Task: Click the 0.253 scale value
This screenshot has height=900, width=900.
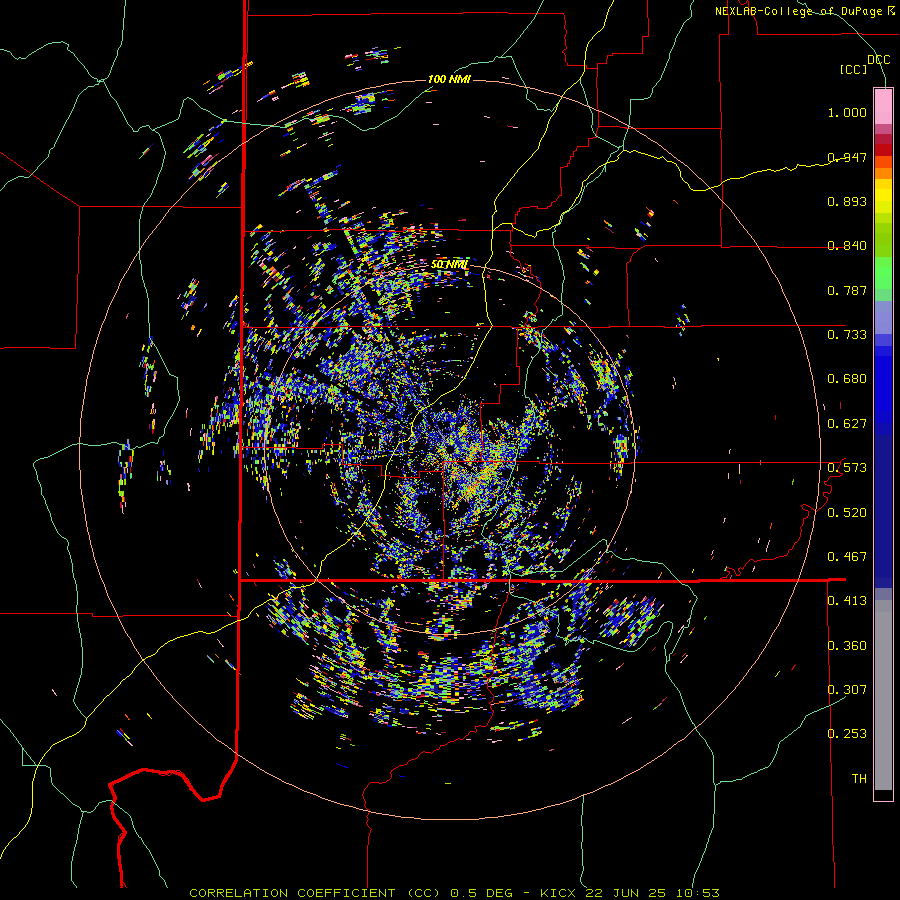Action: point(847,734)
